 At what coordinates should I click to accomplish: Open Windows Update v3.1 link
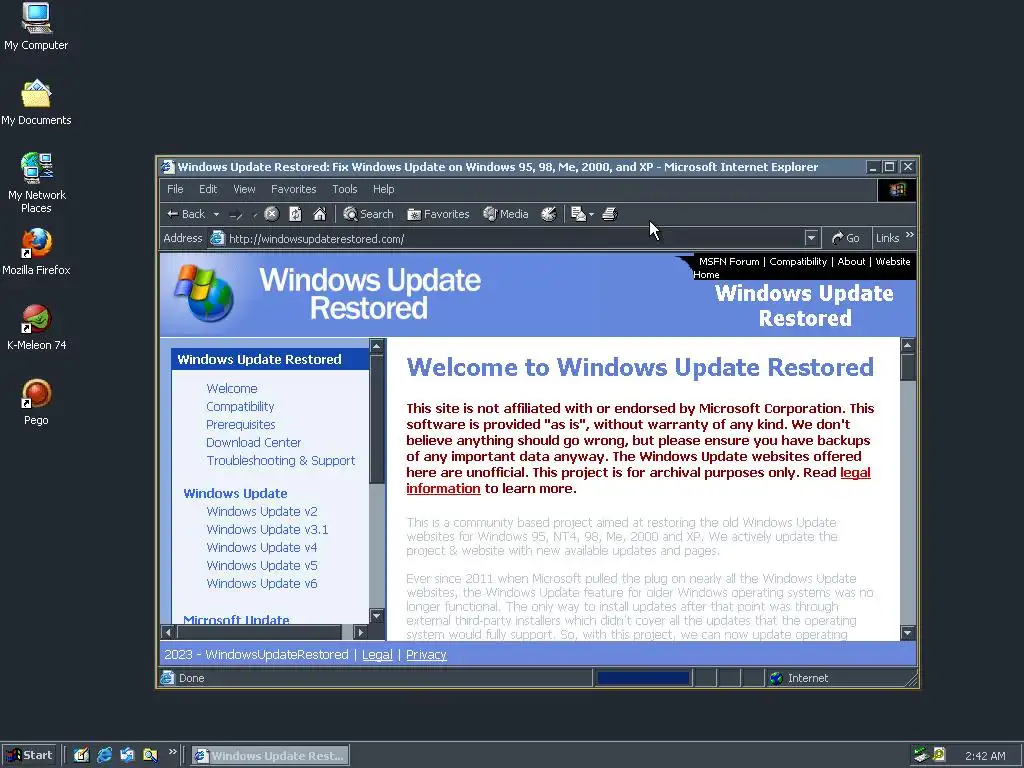267,530
